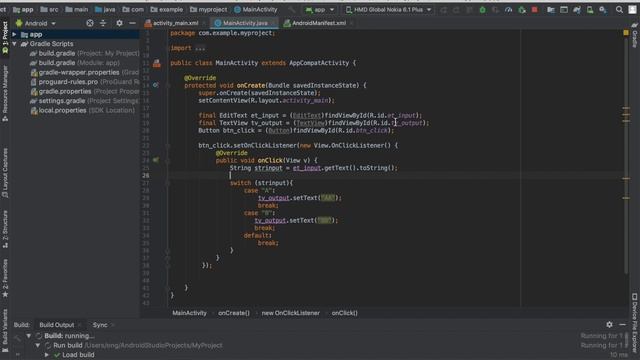
Task: Click the yellow warning indicator atop editor scrollbar
Action: 626,32
